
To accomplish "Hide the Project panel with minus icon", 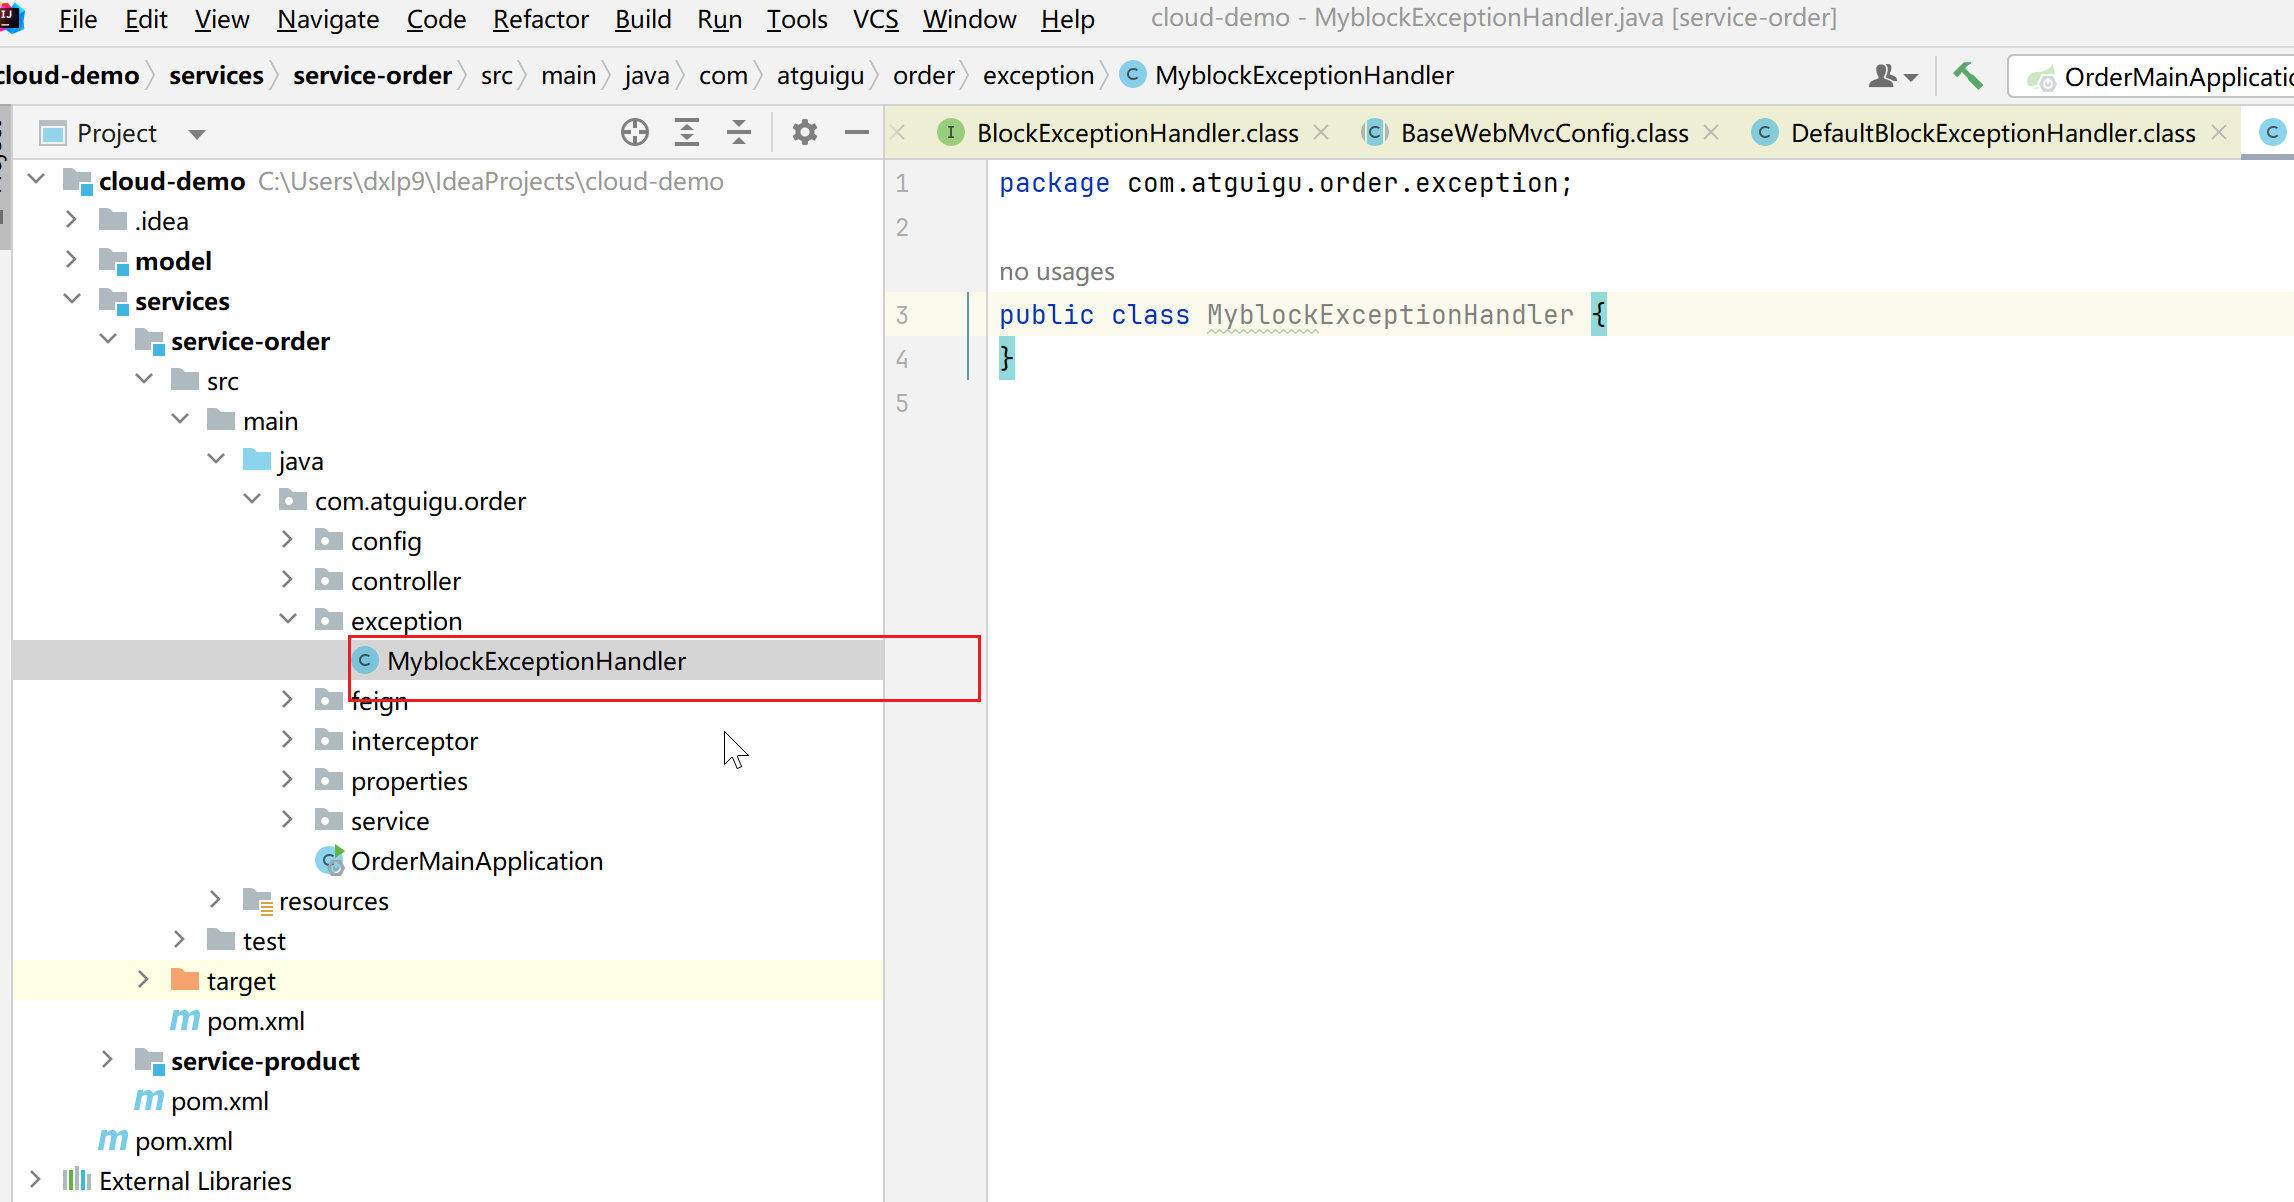I will (x=857, y=132).
